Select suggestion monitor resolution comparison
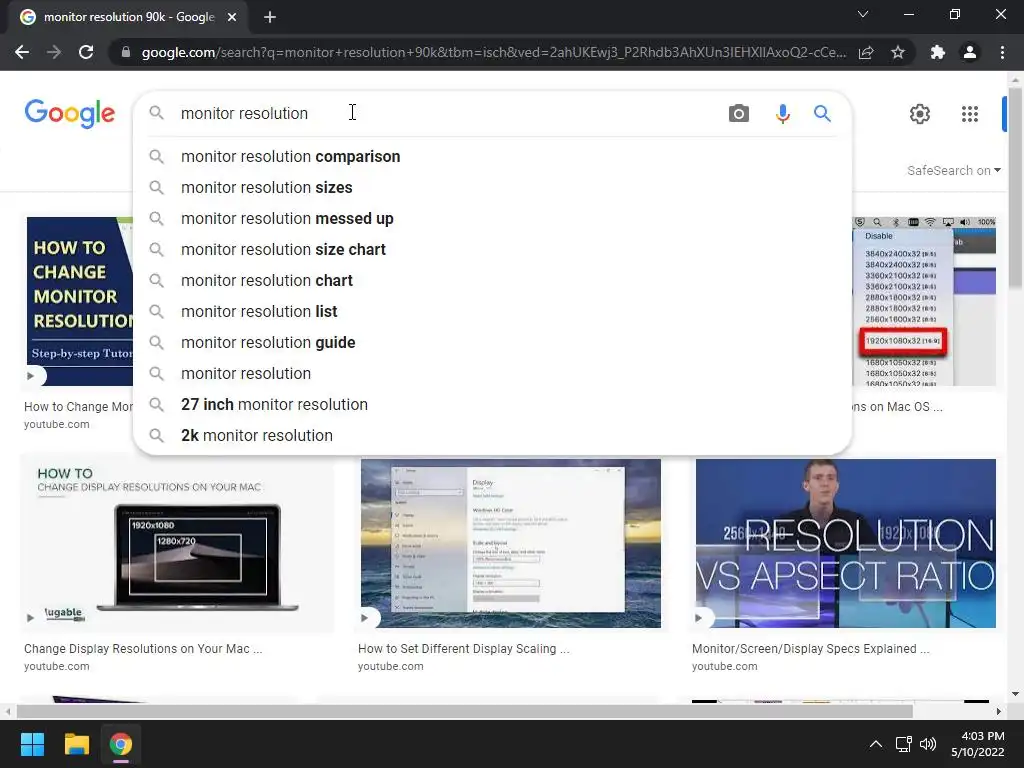Screen dimensions: 1024x768 pyautogui.click(x=492, y=157)
